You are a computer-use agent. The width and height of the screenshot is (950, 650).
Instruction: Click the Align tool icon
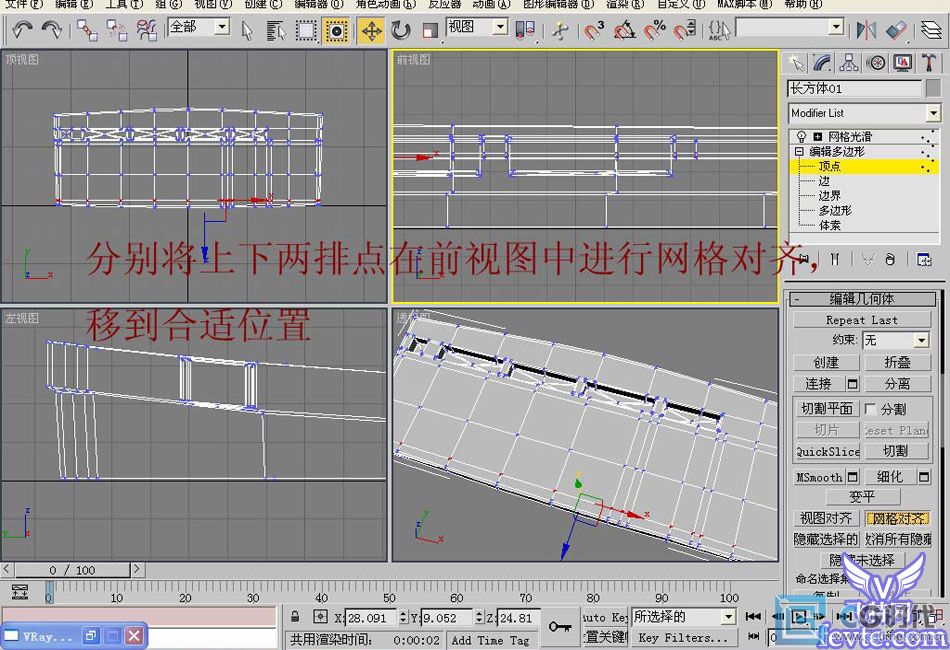coord(895,30)
